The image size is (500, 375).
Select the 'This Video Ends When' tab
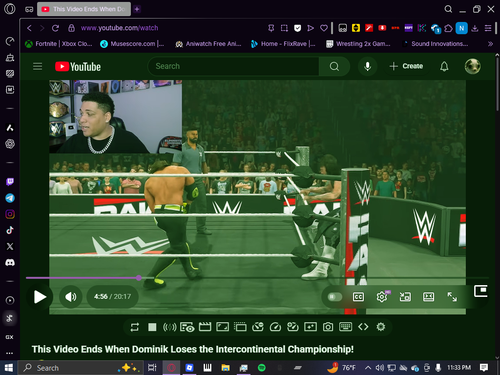click(x=84, y=9)
